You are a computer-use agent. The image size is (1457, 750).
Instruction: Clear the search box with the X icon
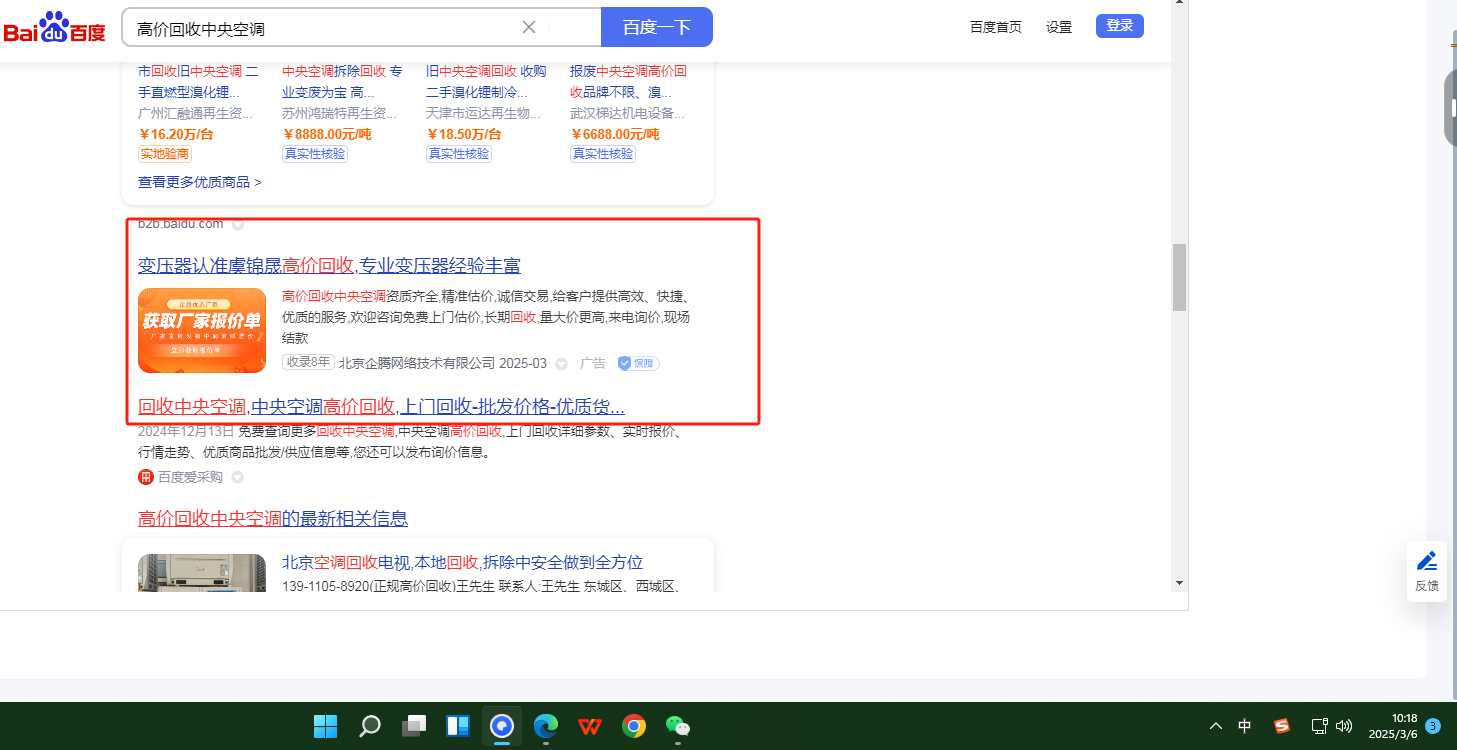[x=529, y=27]
